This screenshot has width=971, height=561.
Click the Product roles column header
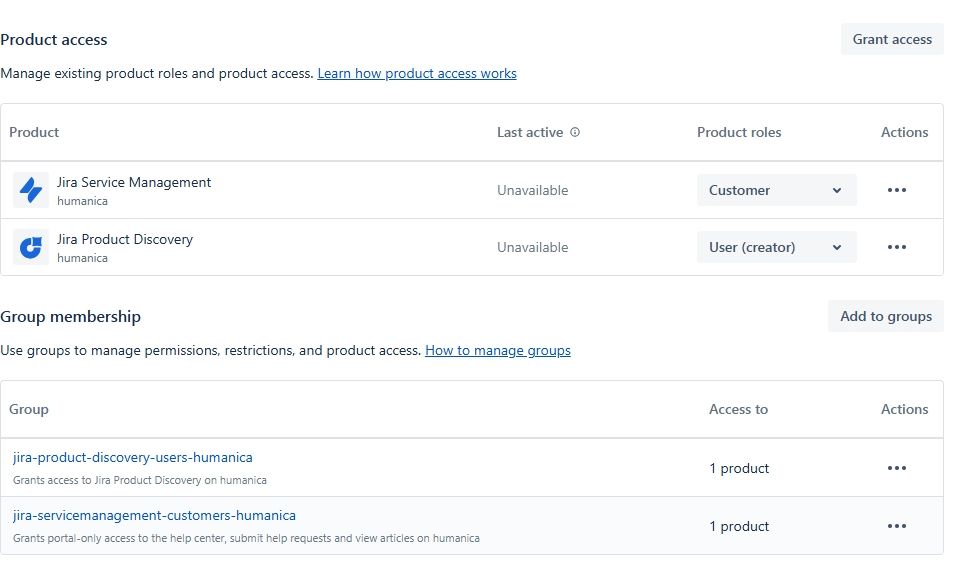pyautogui.click(x=739, y=132)
